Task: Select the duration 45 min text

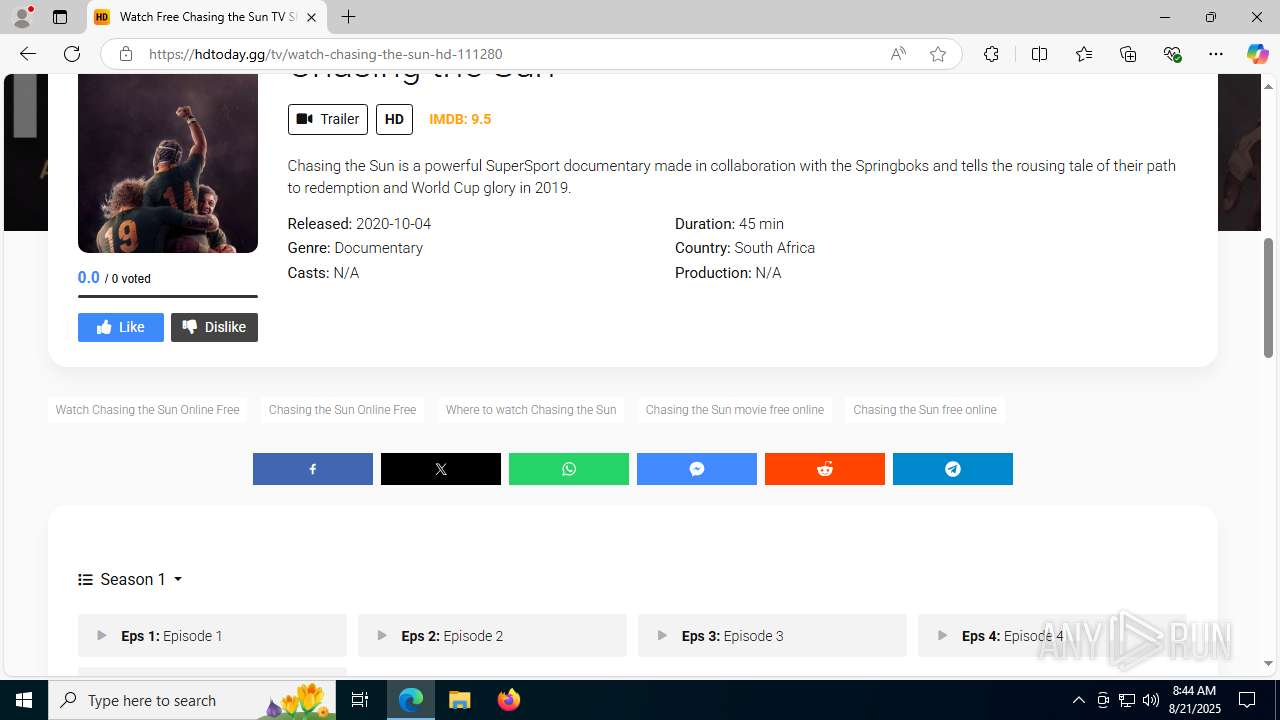Action: (x=761, y=224)
